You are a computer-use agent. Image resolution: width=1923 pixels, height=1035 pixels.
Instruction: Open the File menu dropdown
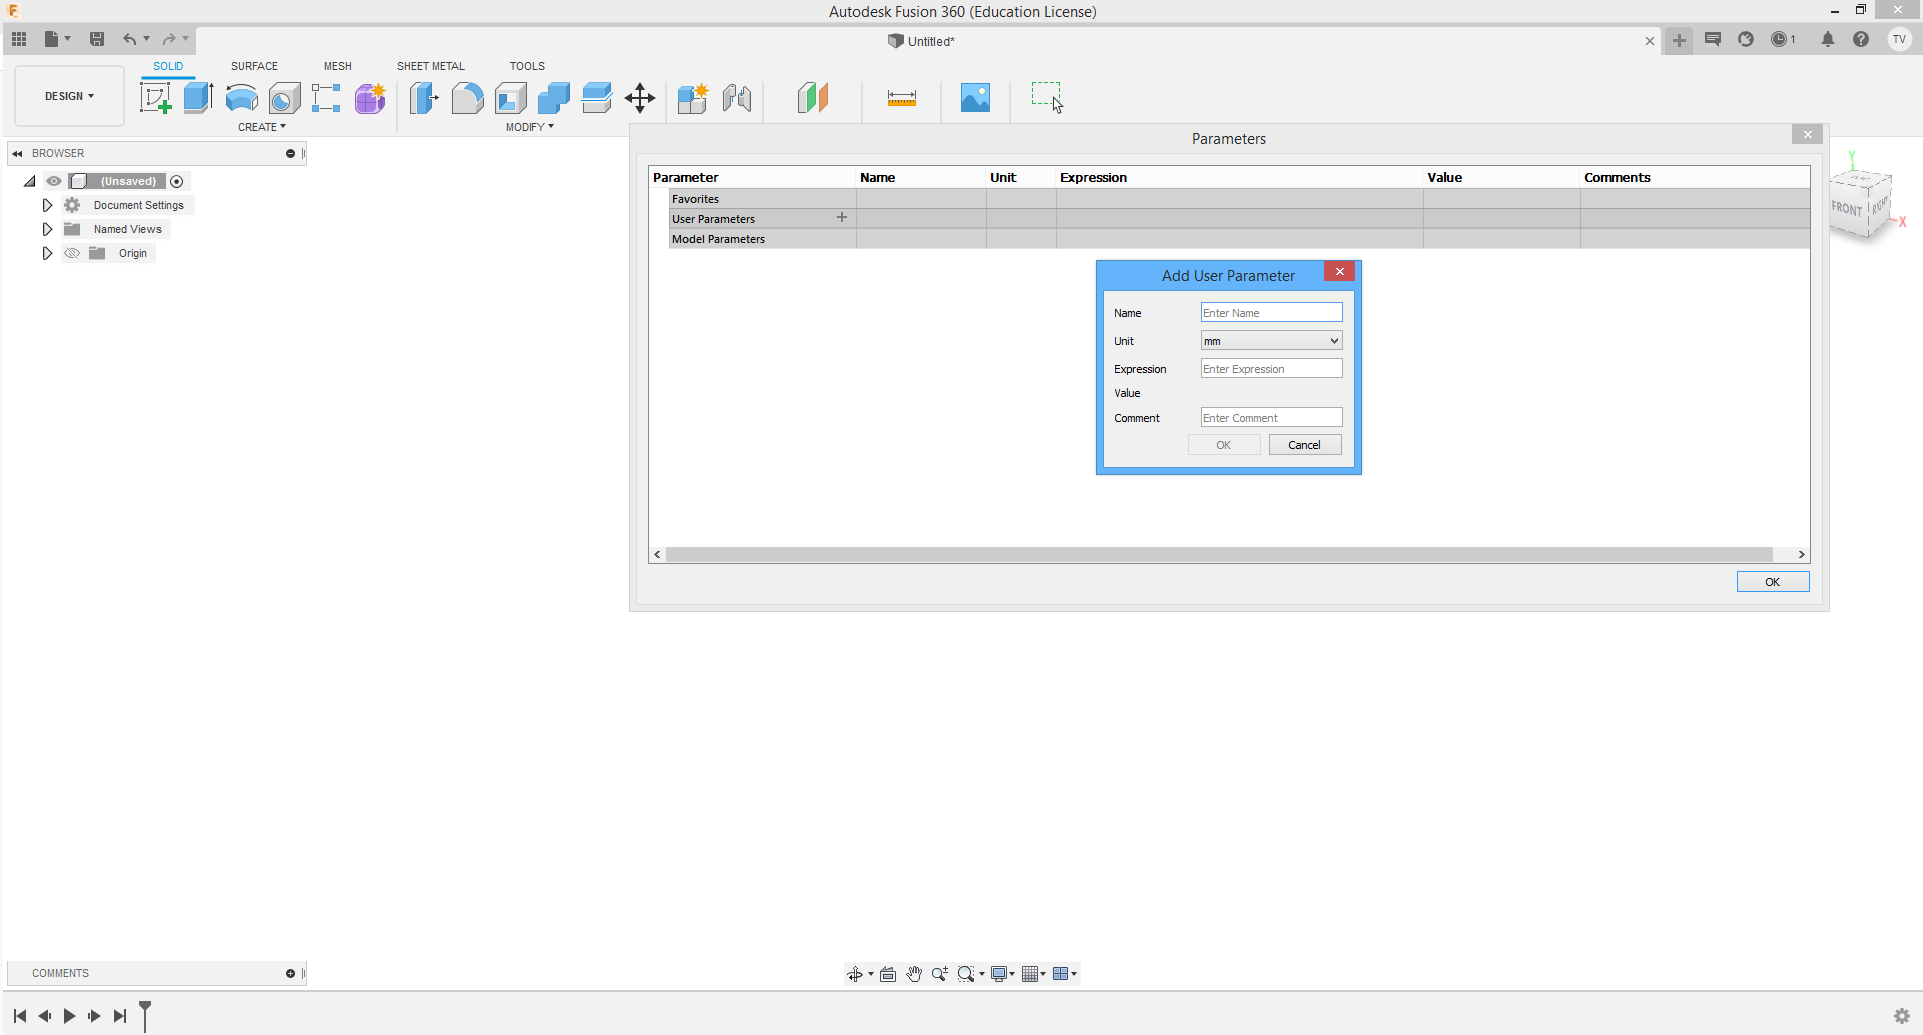[57, 39]
